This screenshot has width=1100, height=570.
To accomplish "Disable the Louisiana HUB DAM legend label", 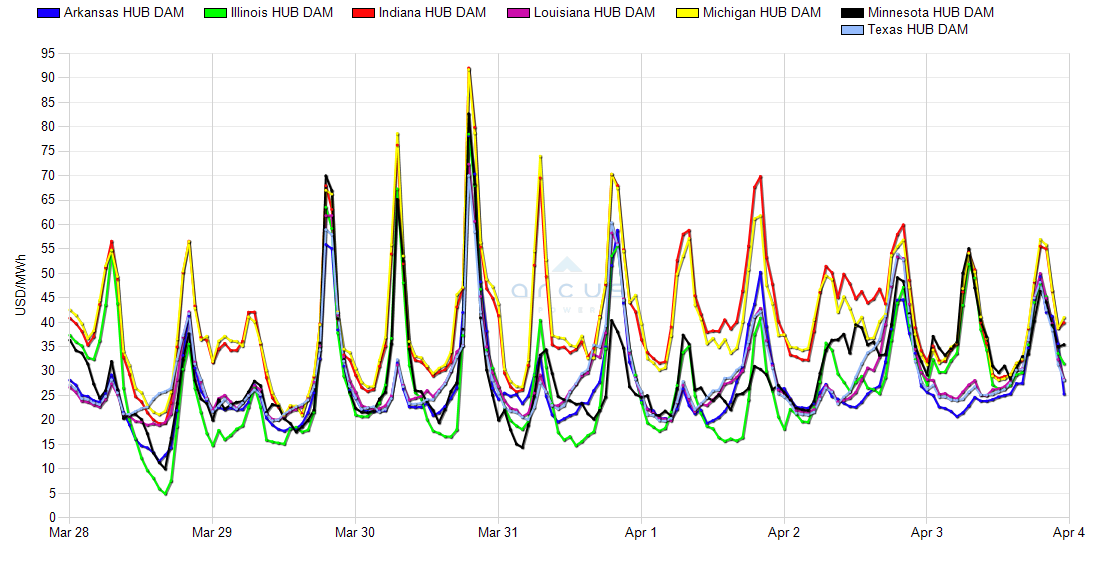I will pos(594,13).
